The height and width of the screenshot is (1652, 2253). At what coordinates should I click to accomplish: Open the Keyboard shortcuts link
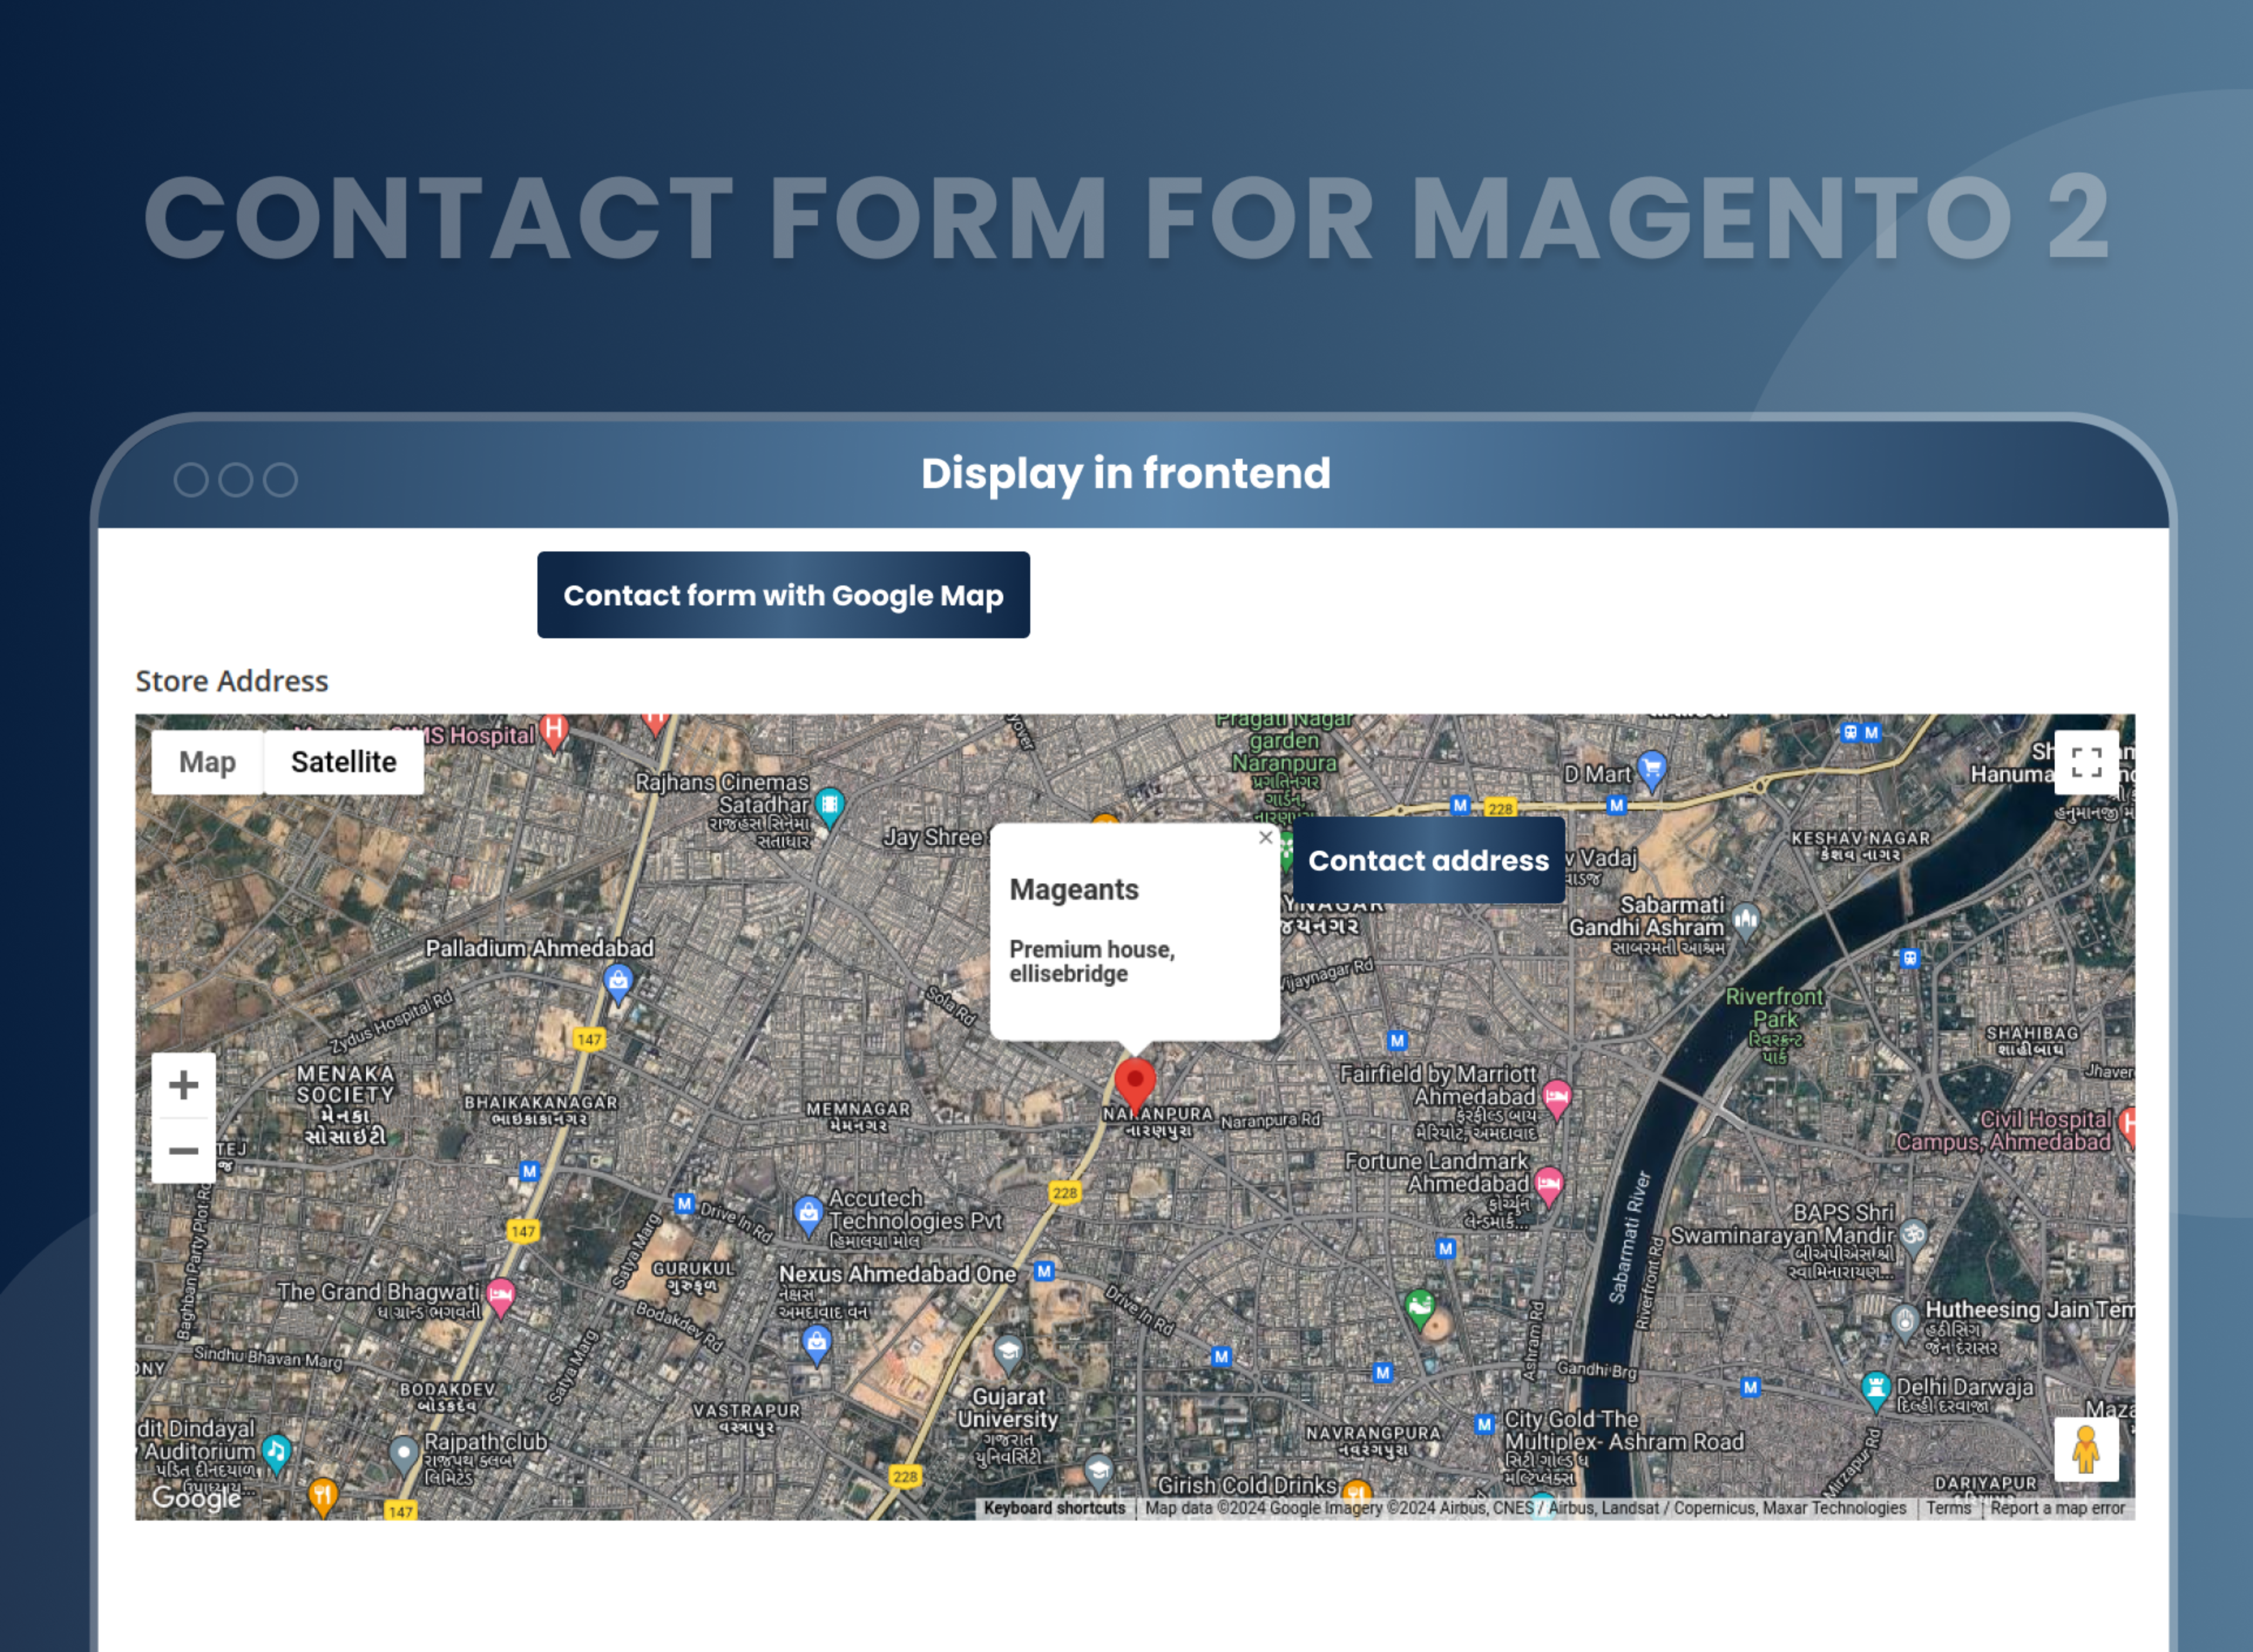tap(1054, 1508)
